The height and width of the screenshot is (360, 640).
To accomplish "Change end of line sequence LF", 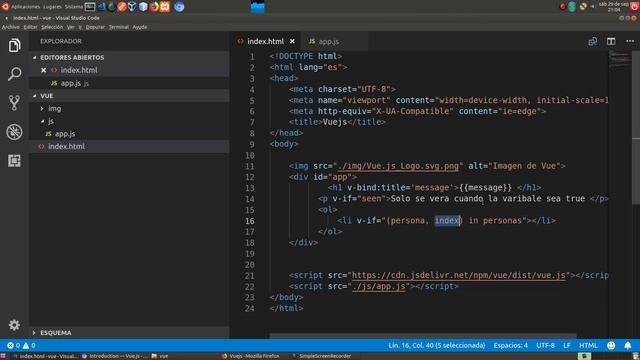I will 567,345.
